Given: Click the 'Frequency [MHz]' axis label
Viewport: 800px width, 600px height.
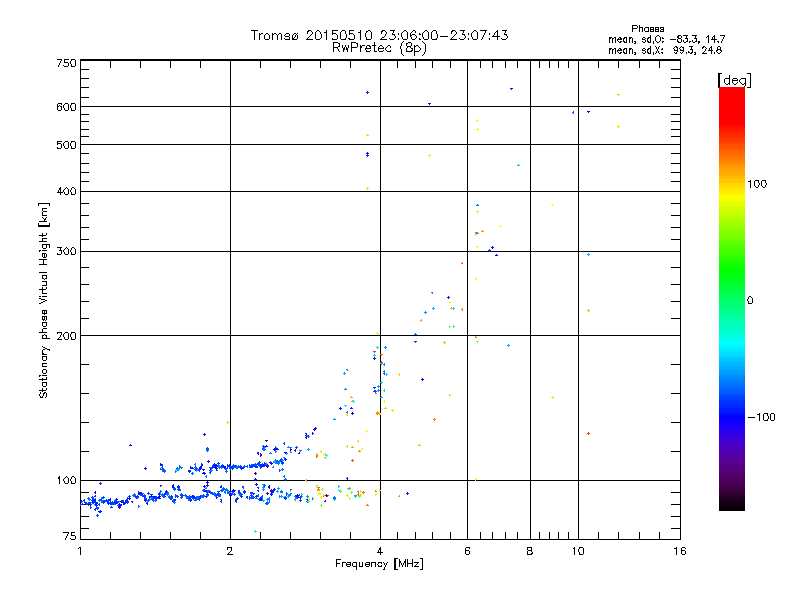Looking at the screenshot, I should pos(379,564).
